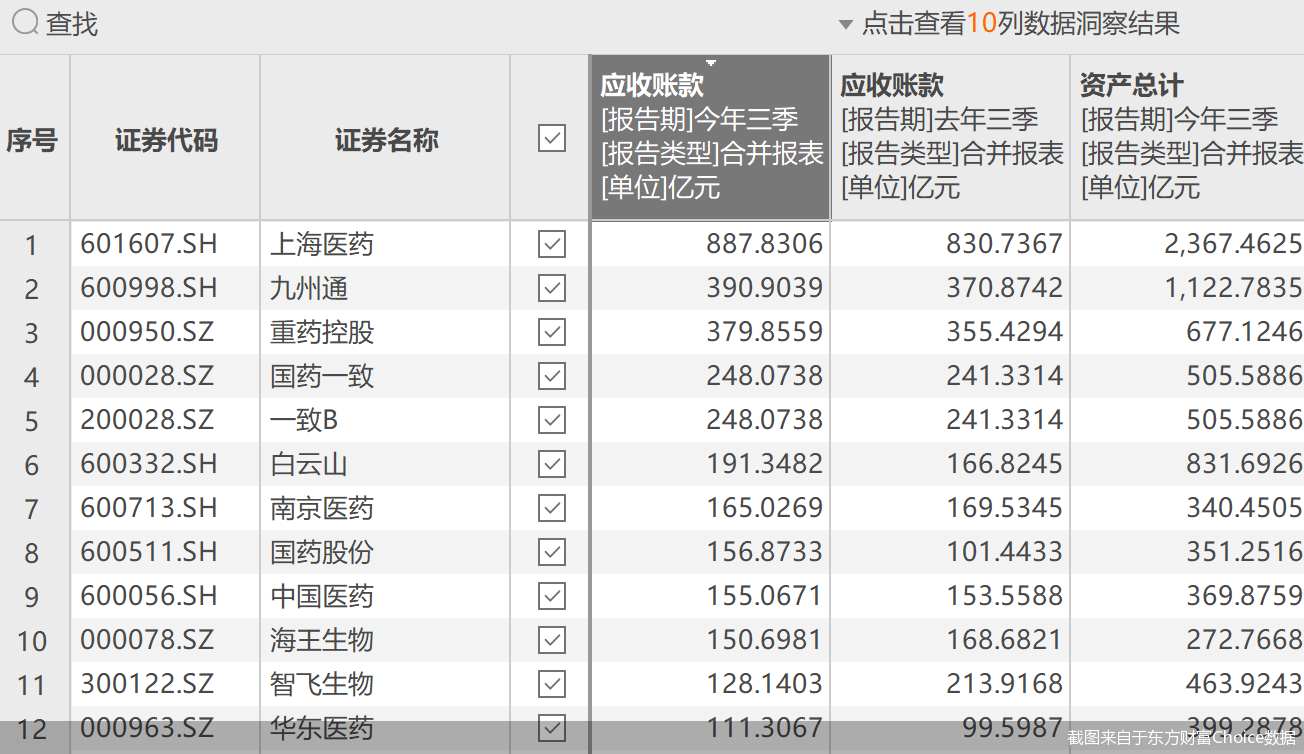
Task: Select the 证券代码 column header
Action: [164, 139]
